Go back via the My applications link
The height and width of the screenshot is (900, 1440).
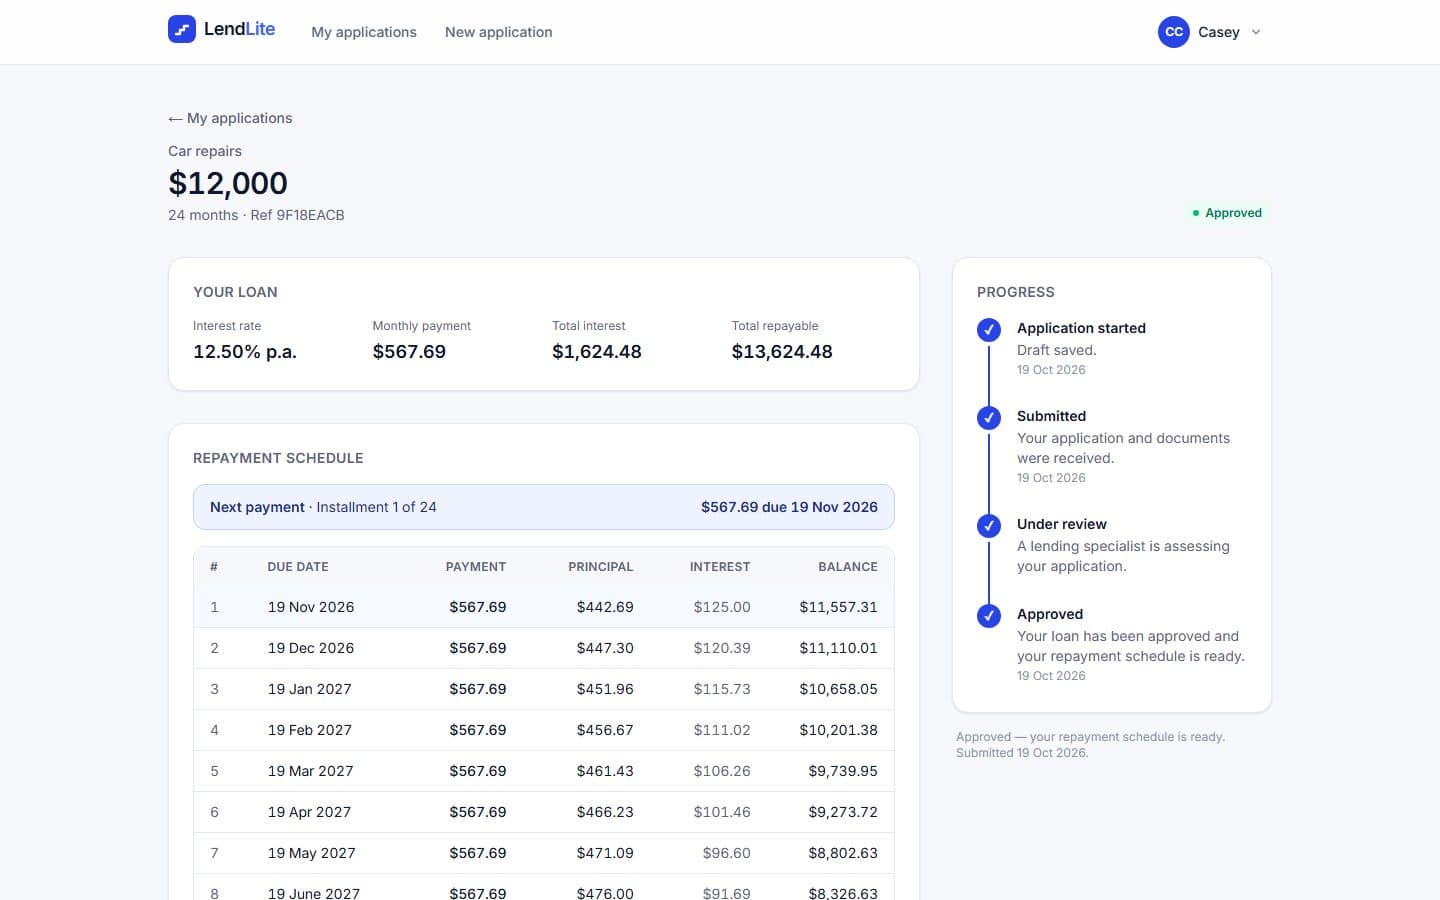coord(230,118)
